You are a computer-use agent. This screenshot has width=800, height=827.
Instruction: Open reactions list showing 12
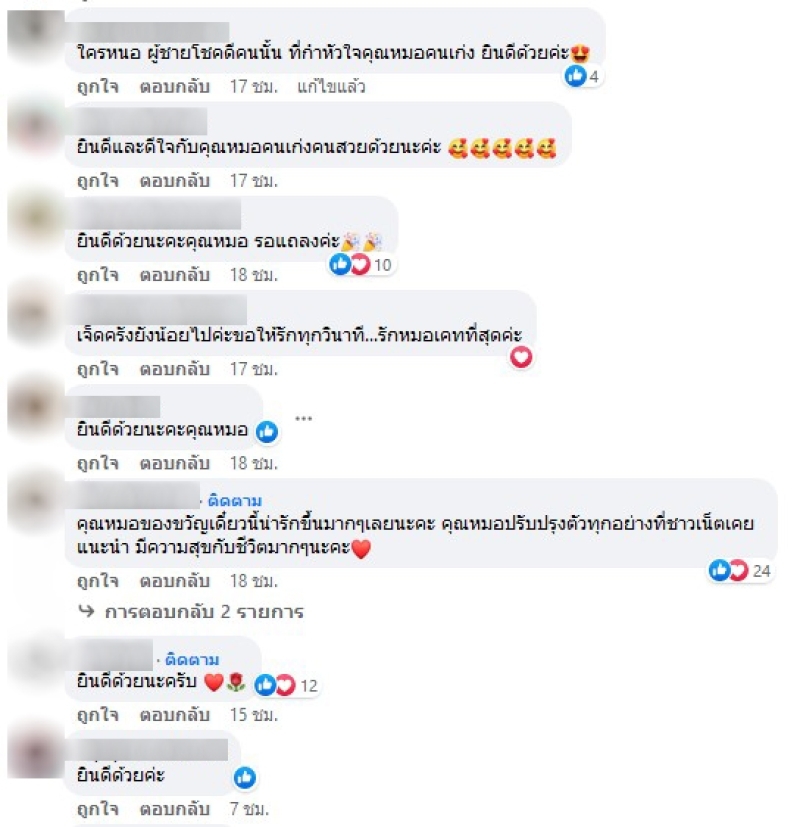287,685
